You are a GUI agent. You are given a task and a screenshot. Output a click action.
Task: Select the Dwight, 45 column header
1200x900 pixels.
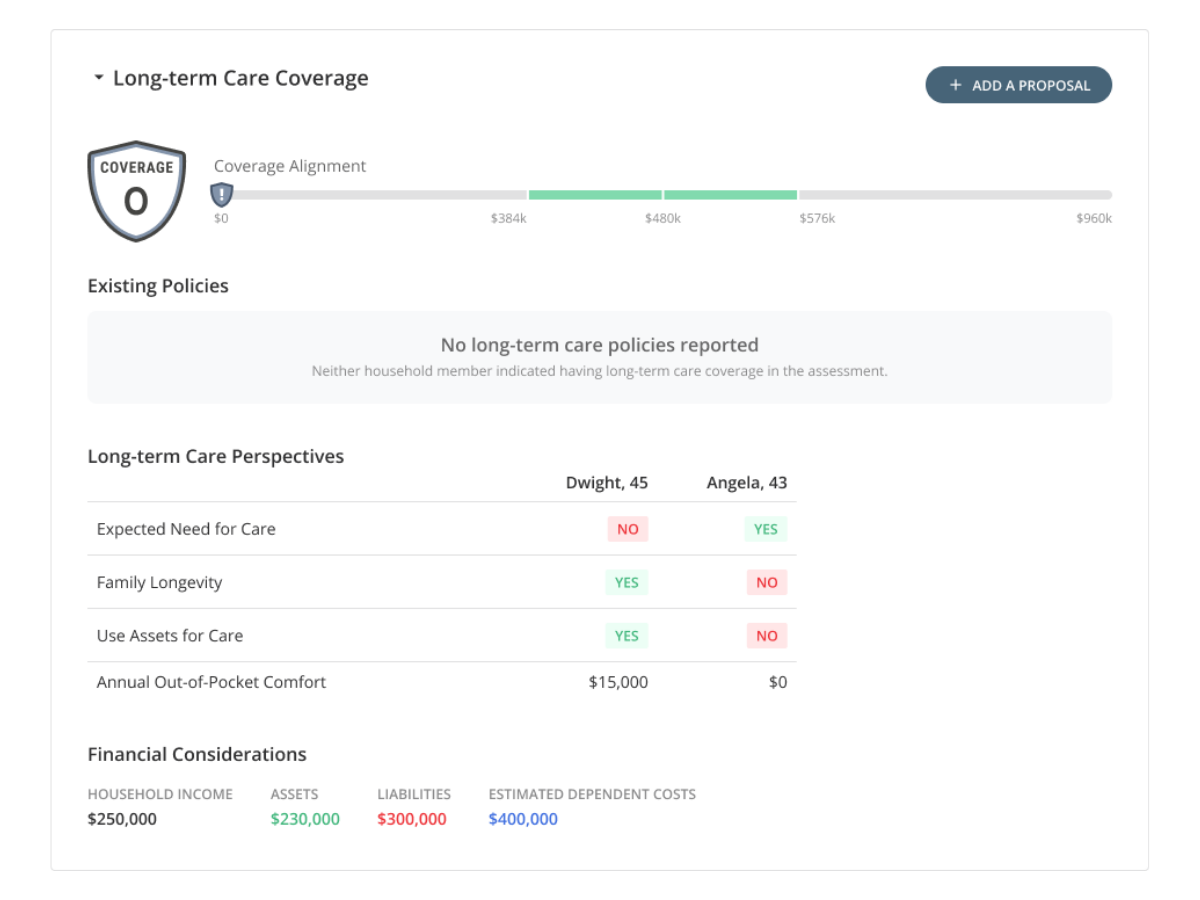coord(607,482)
